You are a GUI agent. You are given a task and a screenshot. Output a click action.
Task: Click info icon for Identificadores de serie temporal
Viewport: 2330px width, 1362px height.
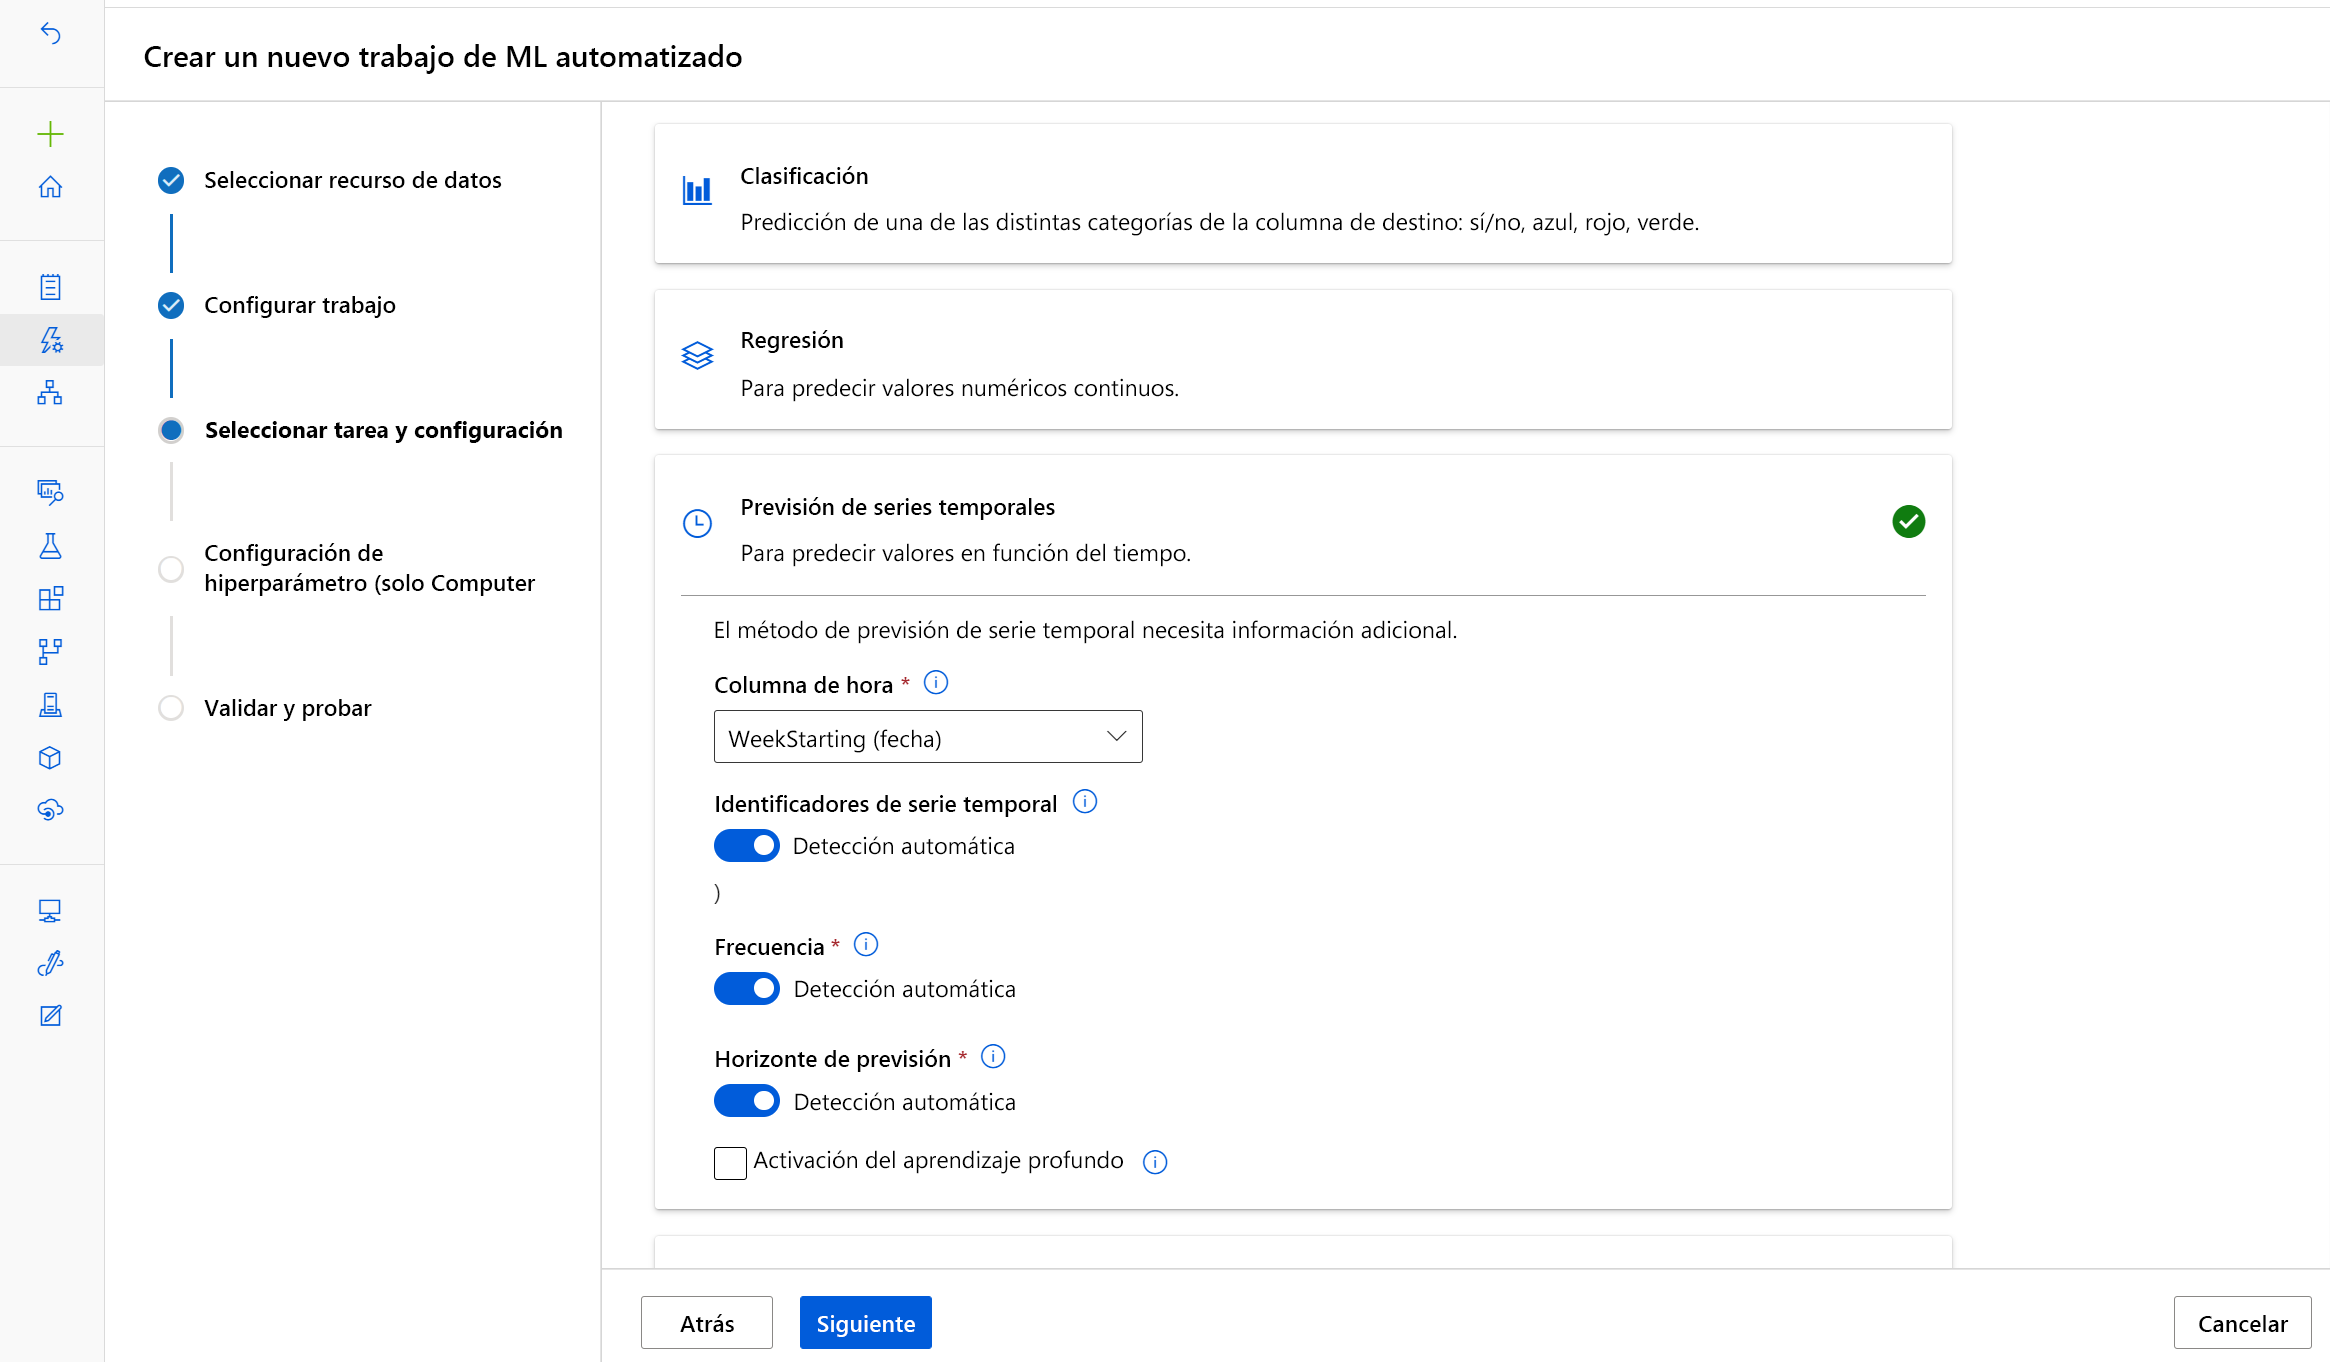1085,801
